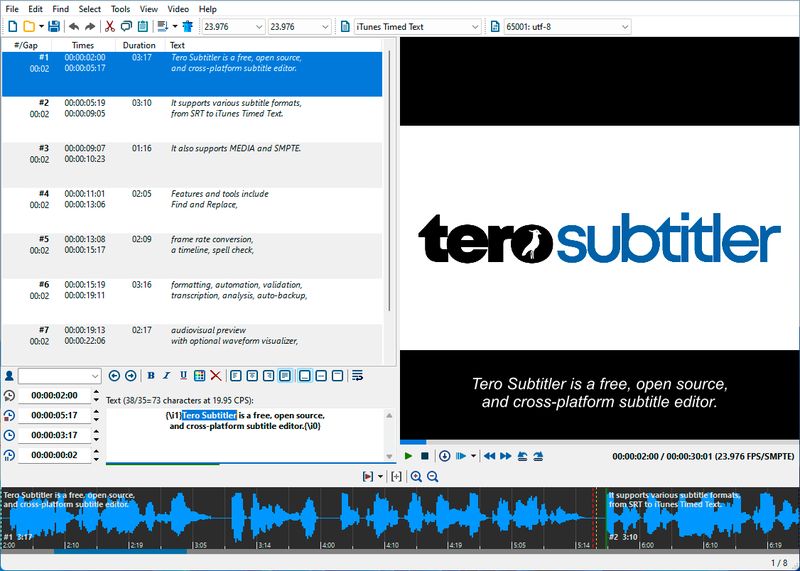
Task: Click subtitle #2 block in waveform
Action: [x=703, y=518]
